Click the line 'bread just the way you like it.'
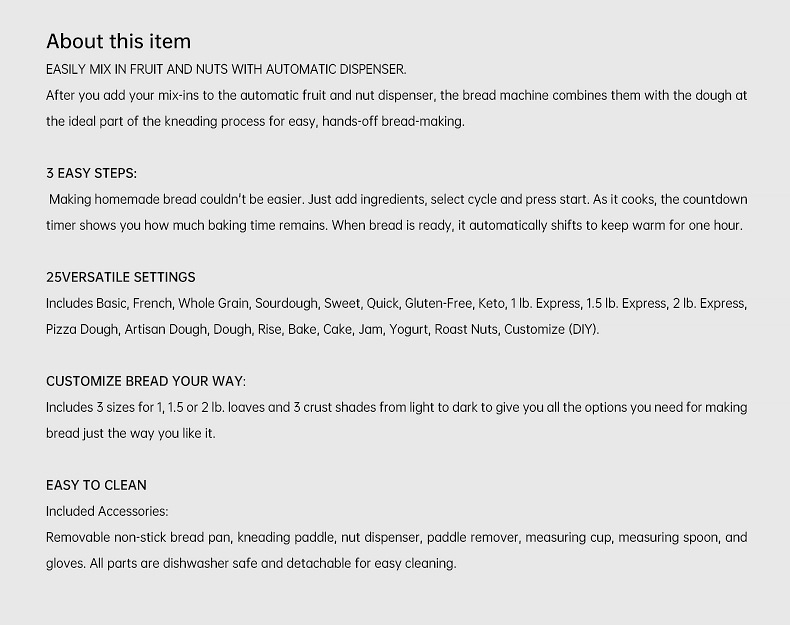 (x=130, y=433)
